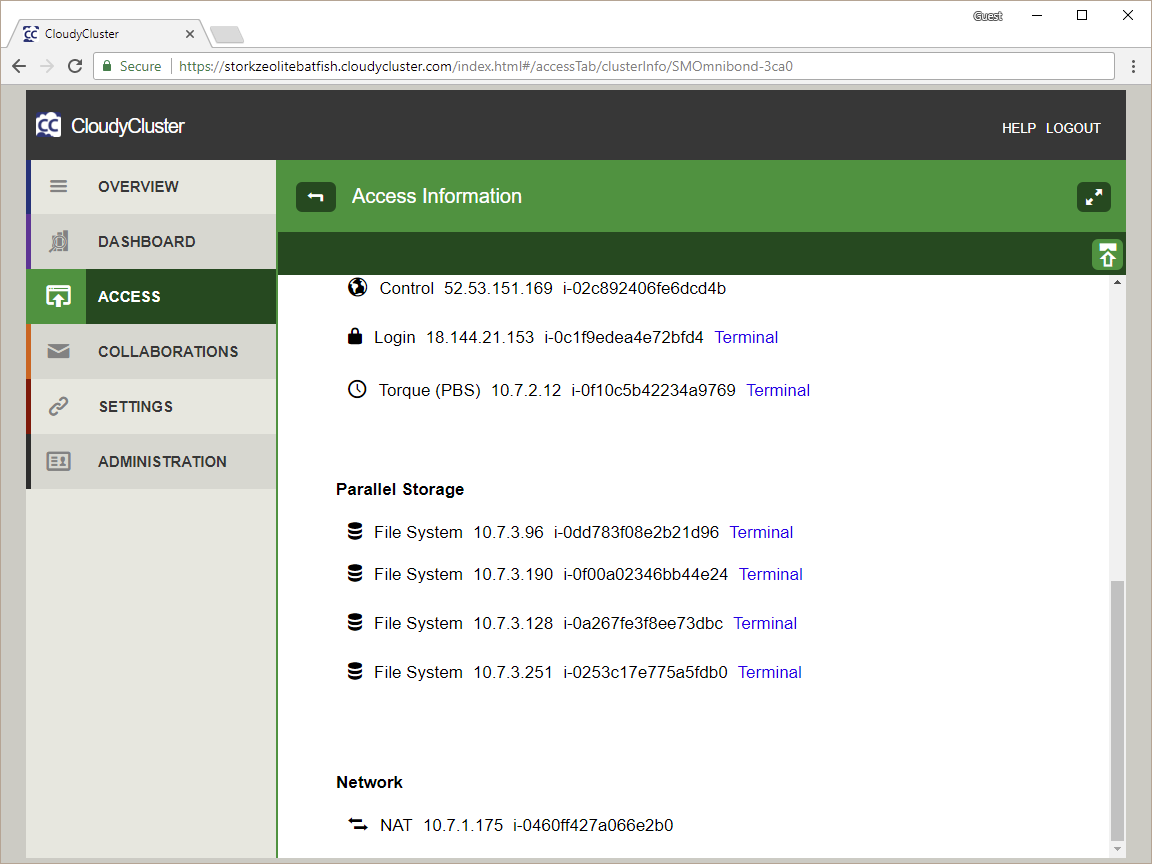Select the CloudyCluster browser tab
1152x864 pixels.
coord(107,34)
